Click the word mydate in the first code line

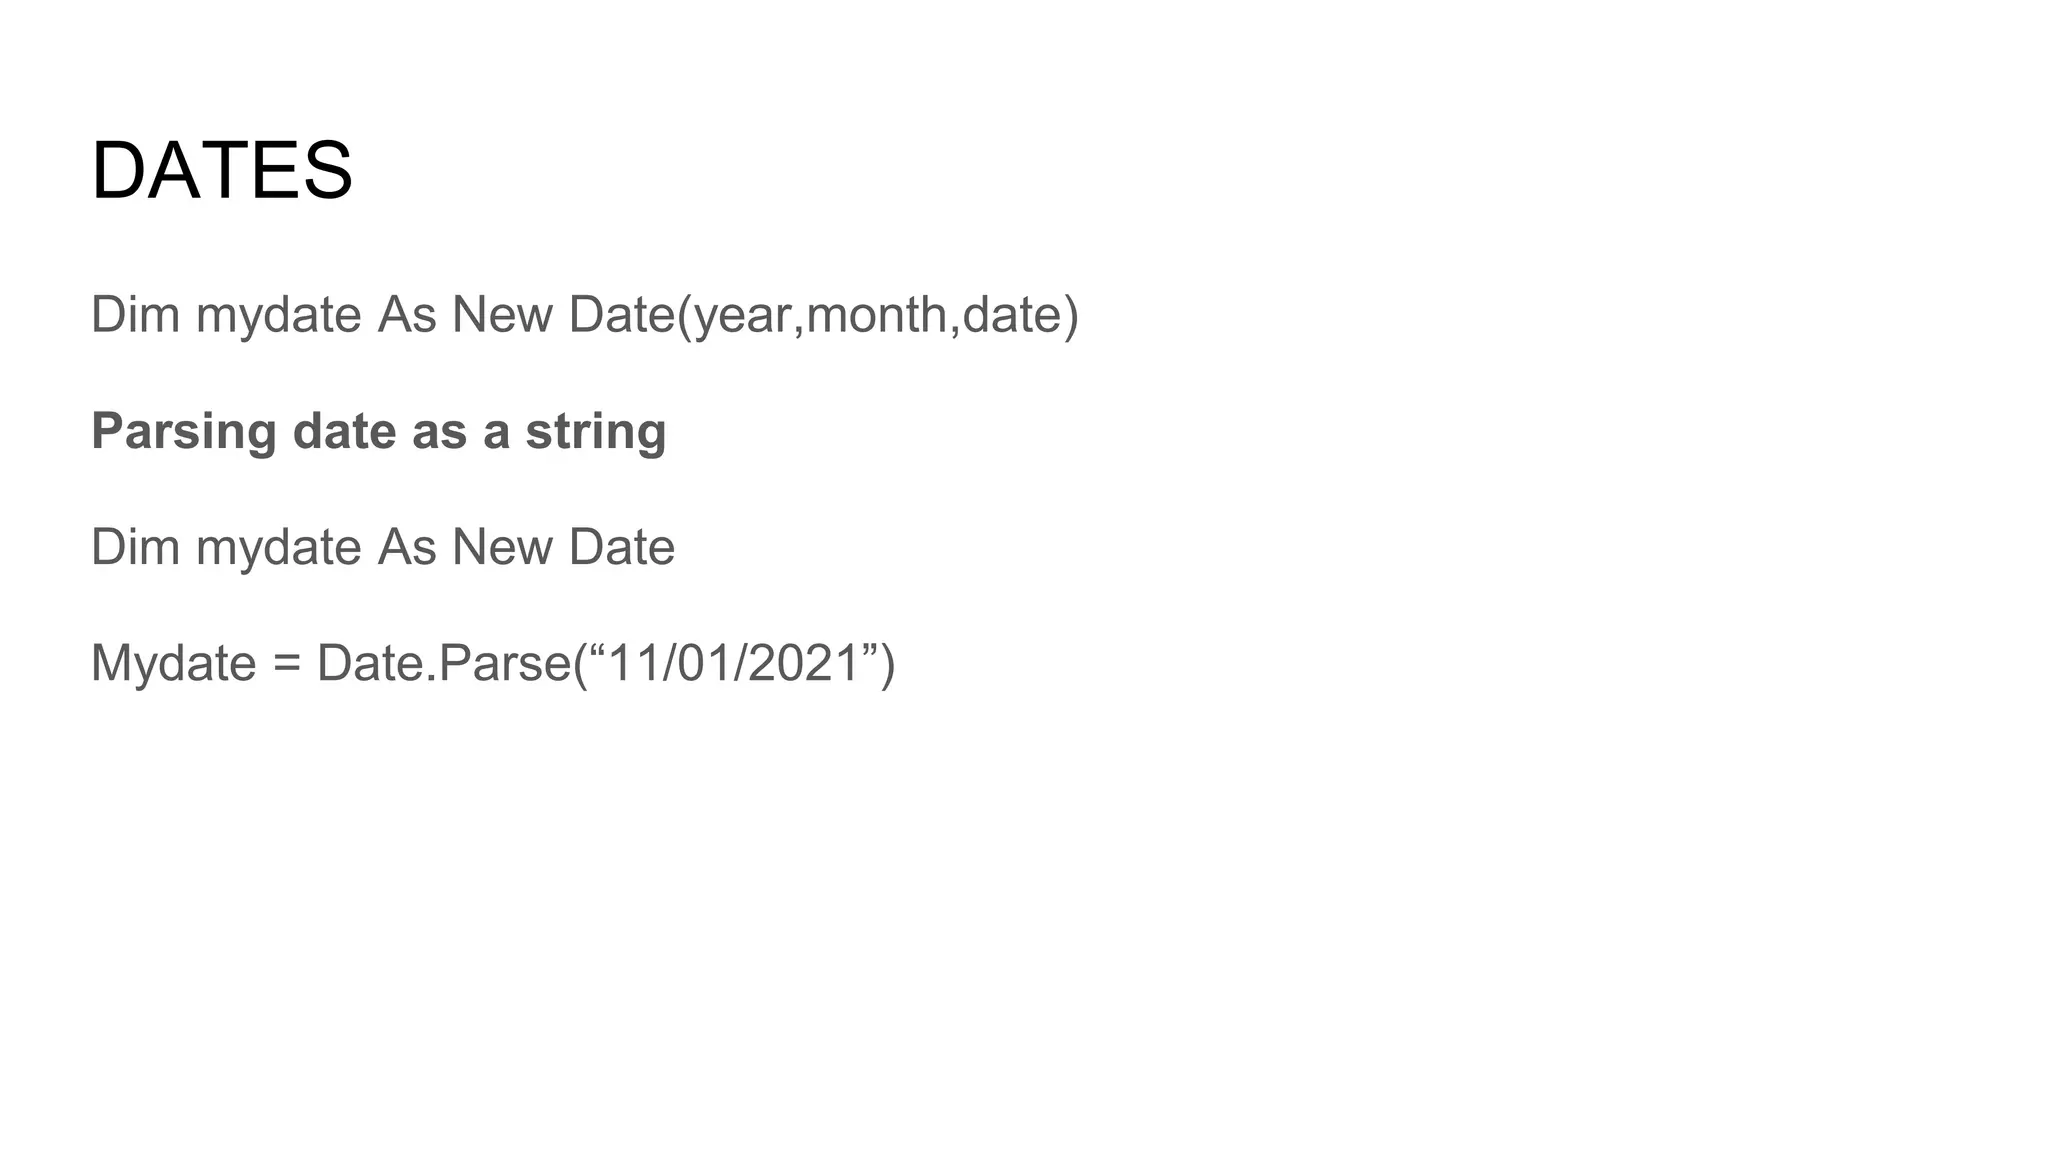278,316
